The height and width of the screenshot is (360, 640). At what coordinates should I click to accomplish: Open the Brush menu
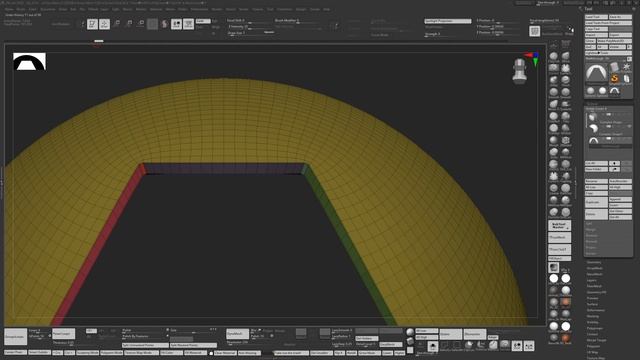(20, 9)
